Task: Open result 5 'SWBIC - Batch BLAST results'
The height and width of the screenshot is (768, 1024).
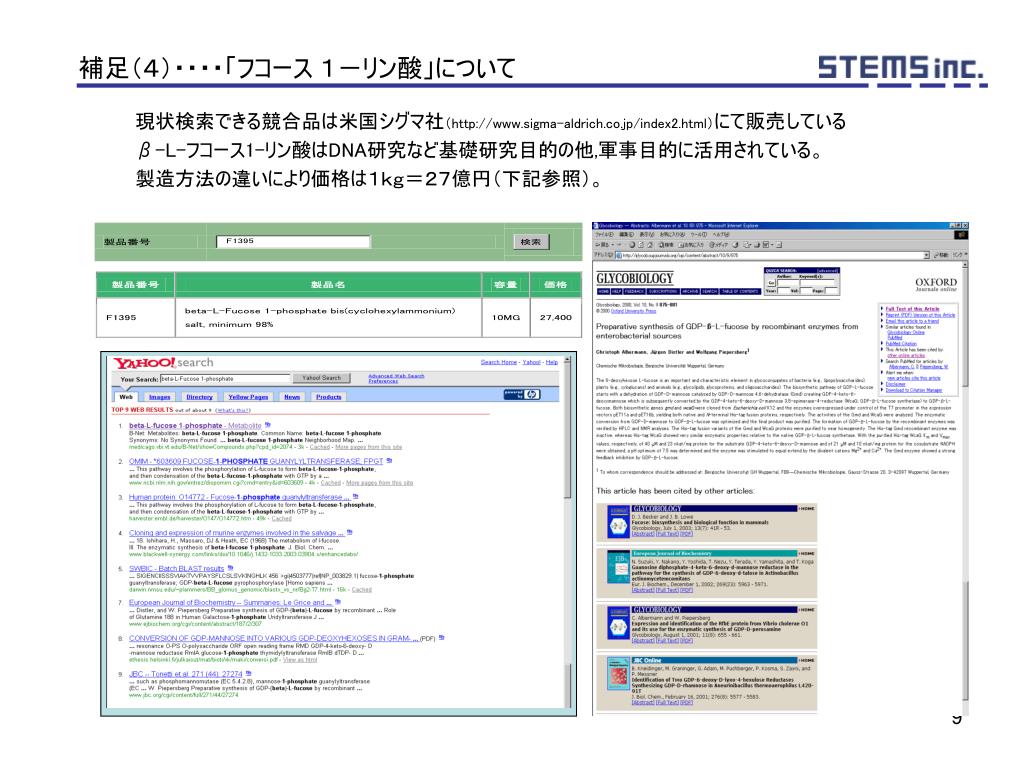Action: click(176, 569)
